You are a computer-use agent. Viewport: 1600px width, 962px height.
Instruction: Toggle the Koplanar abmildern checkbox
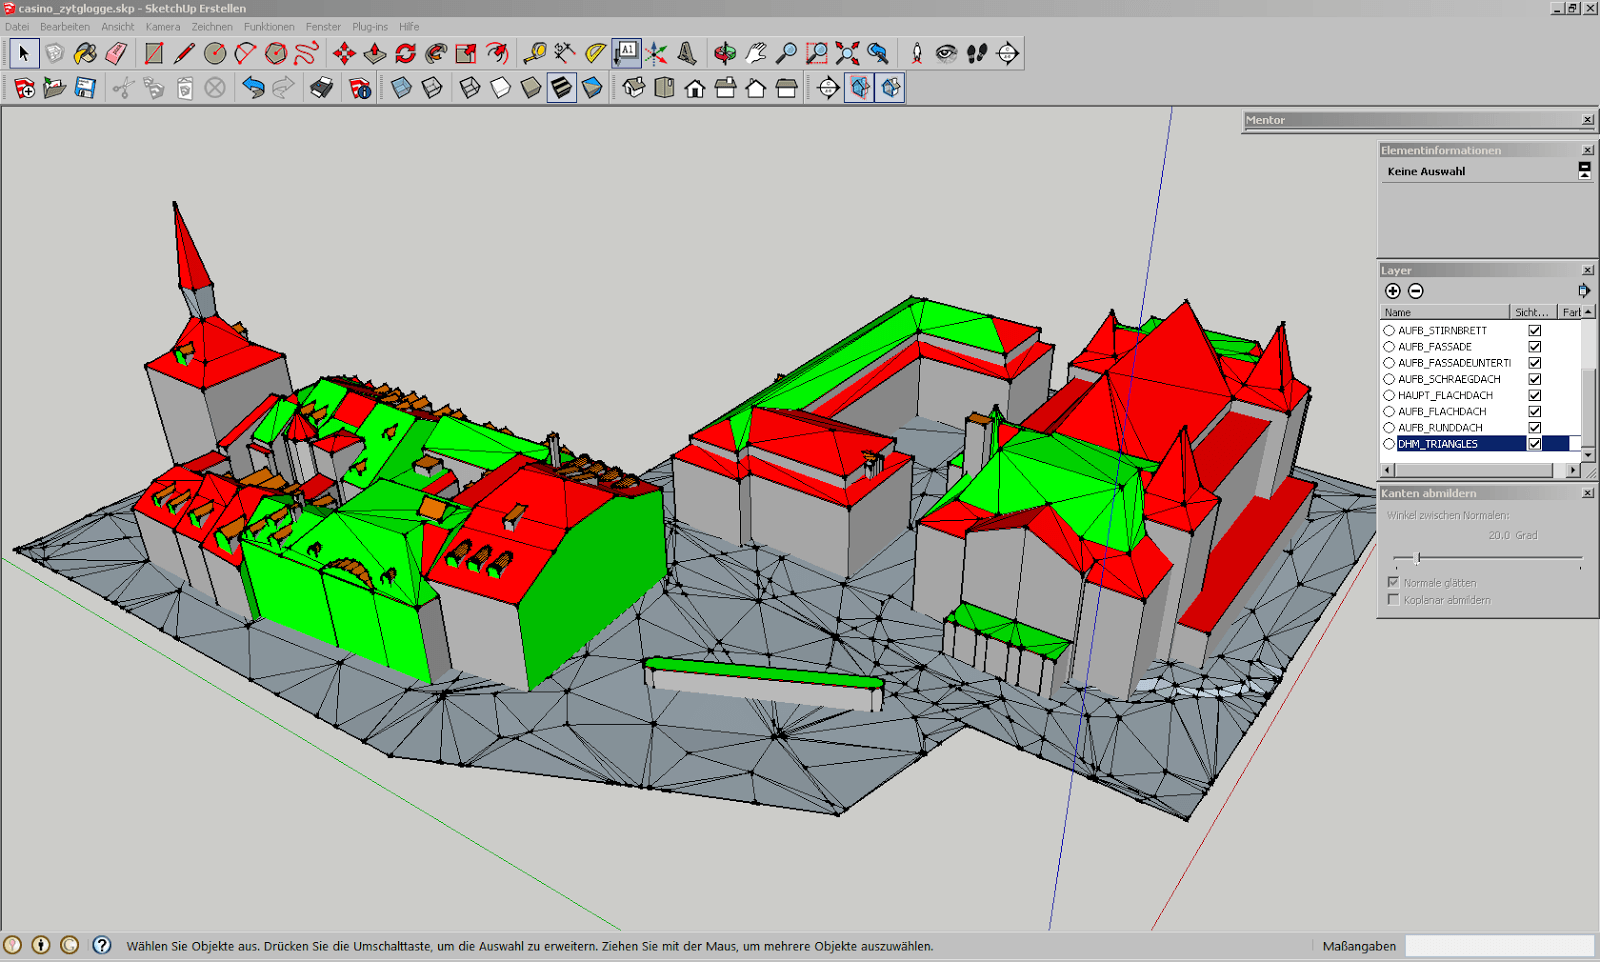pos(1393,600)
